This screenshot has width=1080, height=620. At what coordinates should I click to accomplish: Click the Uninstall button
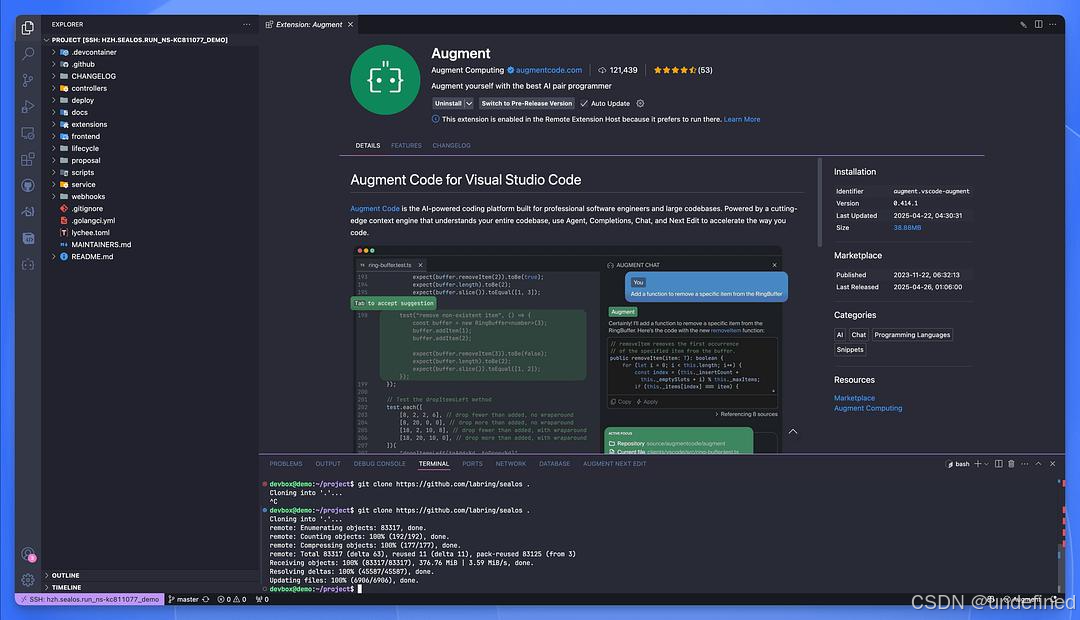click(448, 103)
